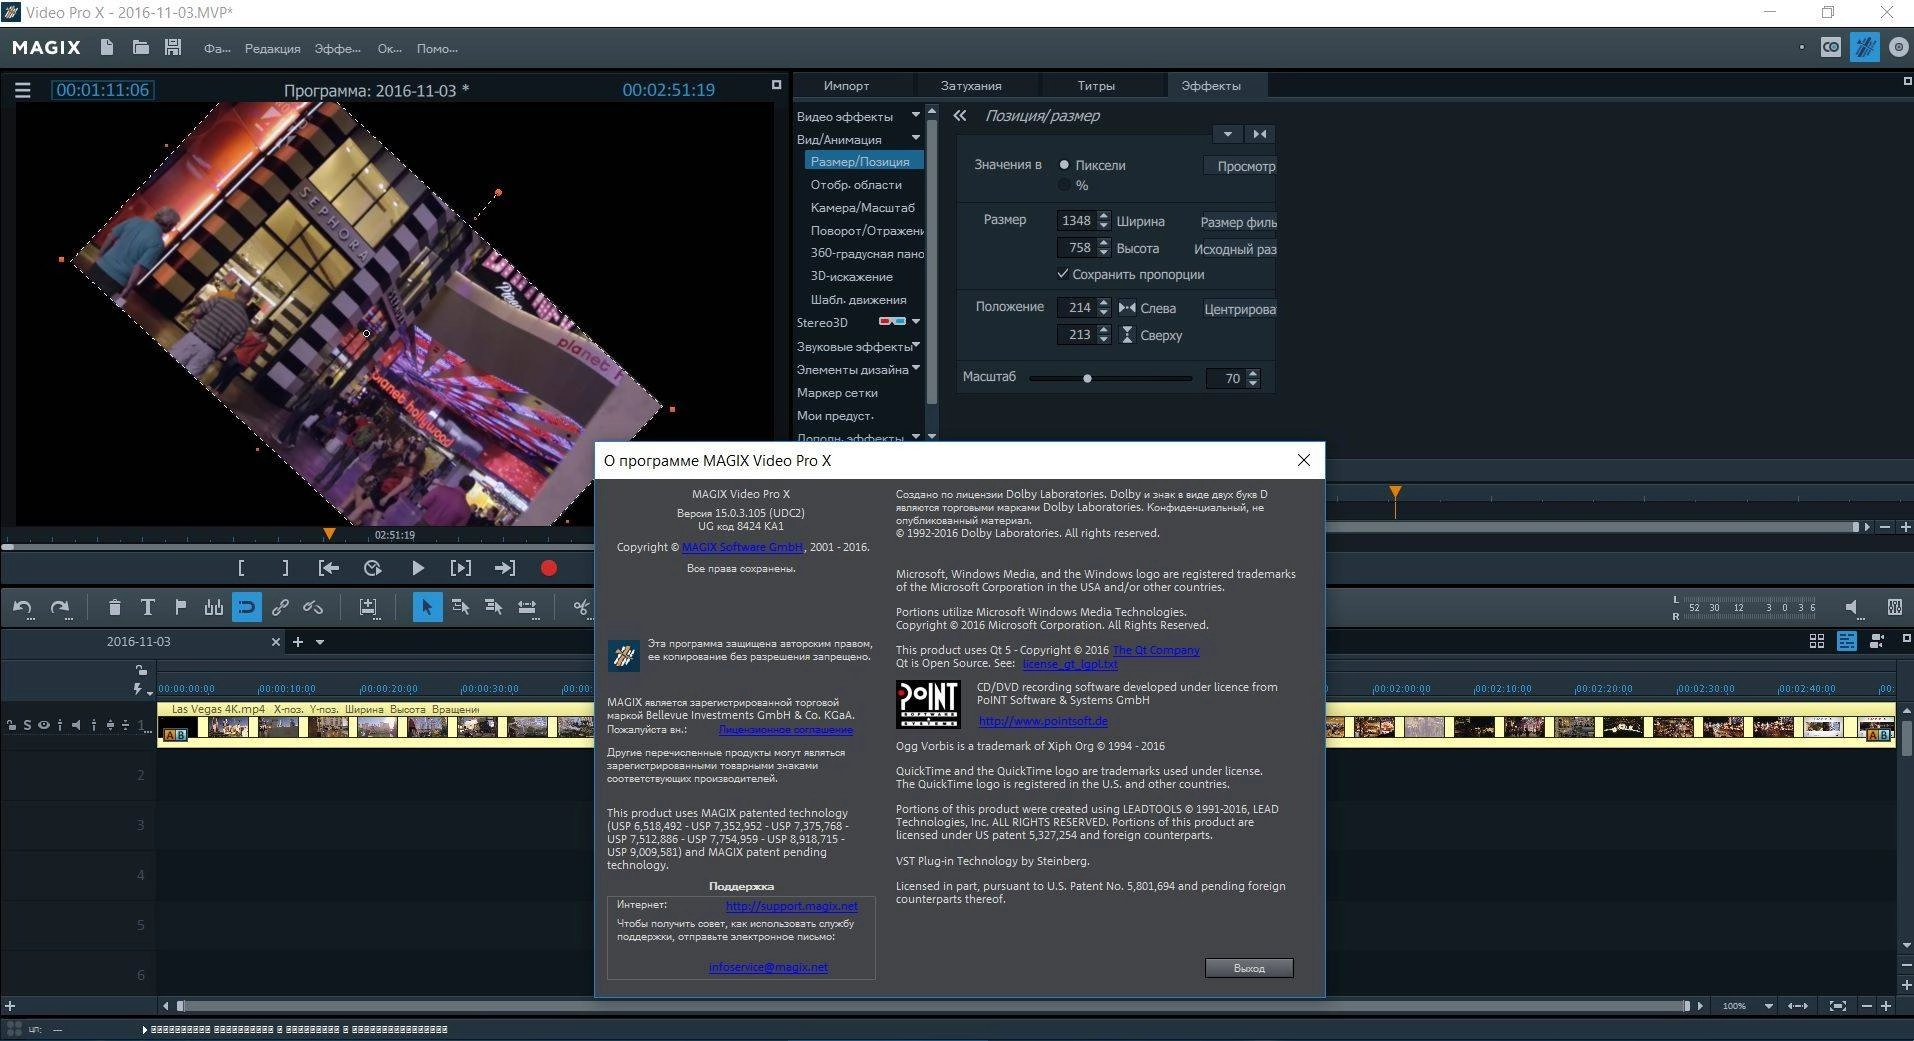Click the CO export icon in top bar
Screen dimensions: 1914x1041
point(1830,47)
